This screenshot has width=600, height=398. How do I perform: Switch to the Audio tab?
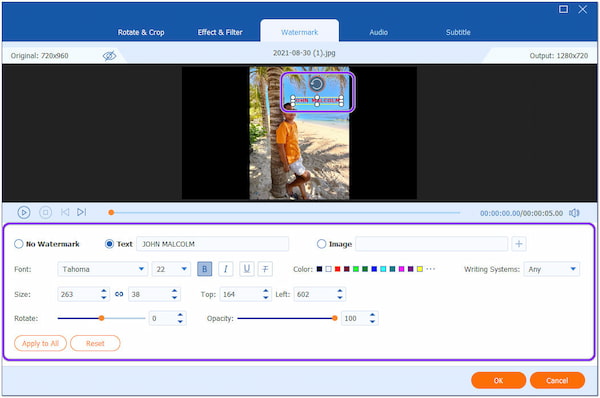(378, 32)
